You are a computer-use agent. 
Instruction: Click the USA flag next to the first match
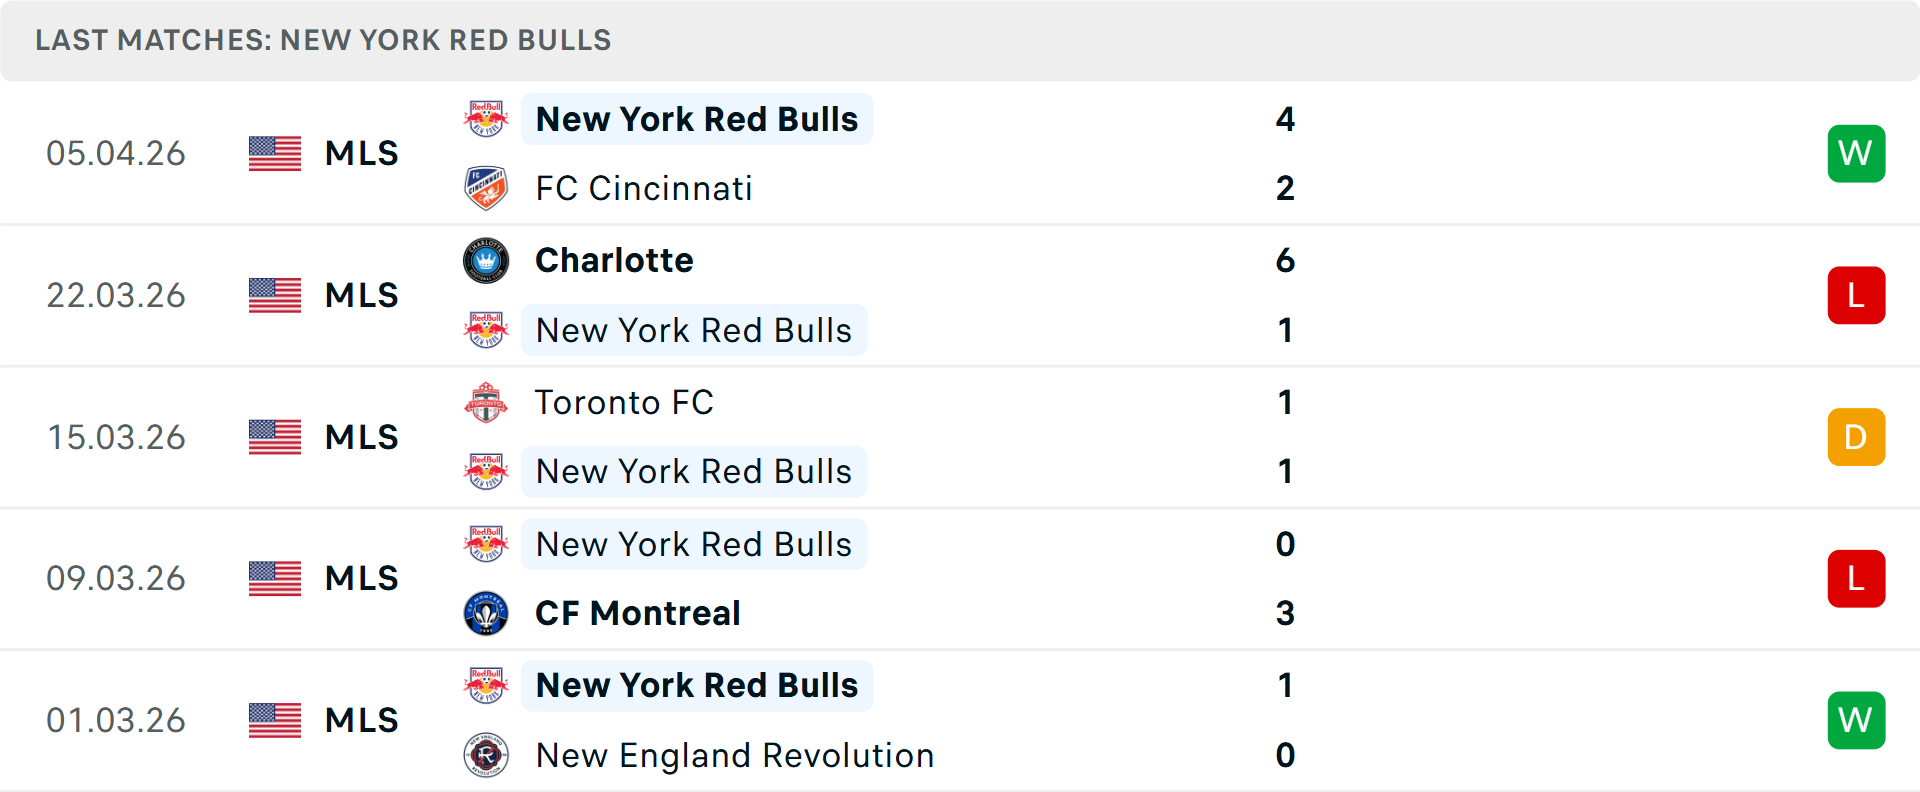click(x=274, y=153)
